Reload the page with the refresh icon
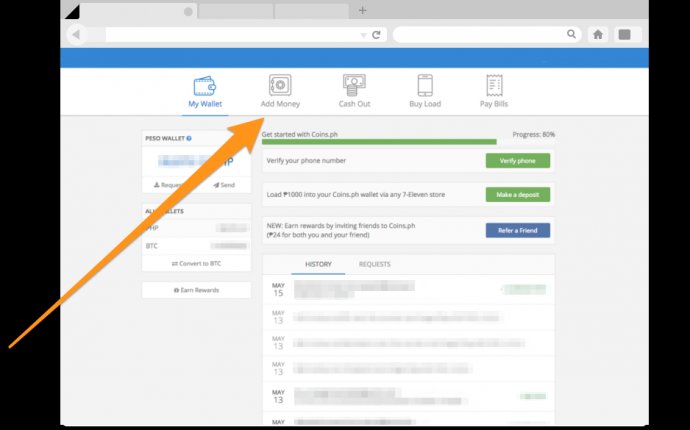 point(376,34)
